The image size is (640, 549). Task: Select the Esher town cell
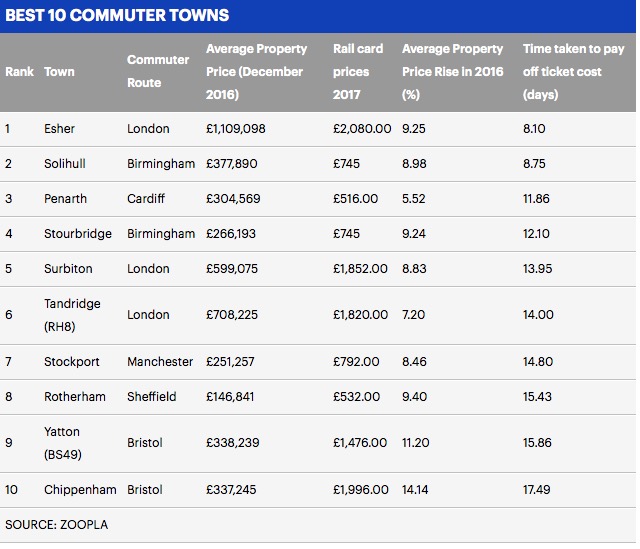[x=60, y=129]
